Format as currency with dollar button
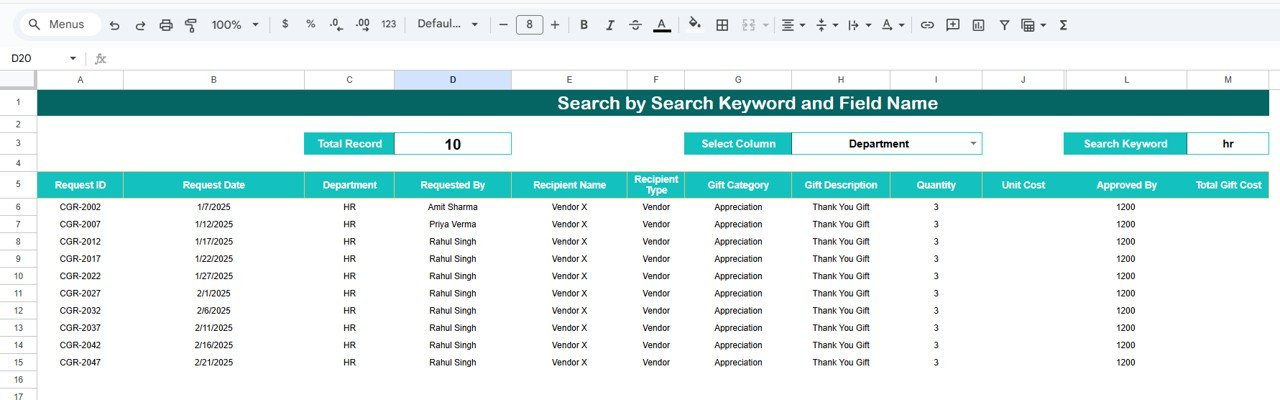The width and height of the screenshot is (1280, 400). (x=285, y=25)
